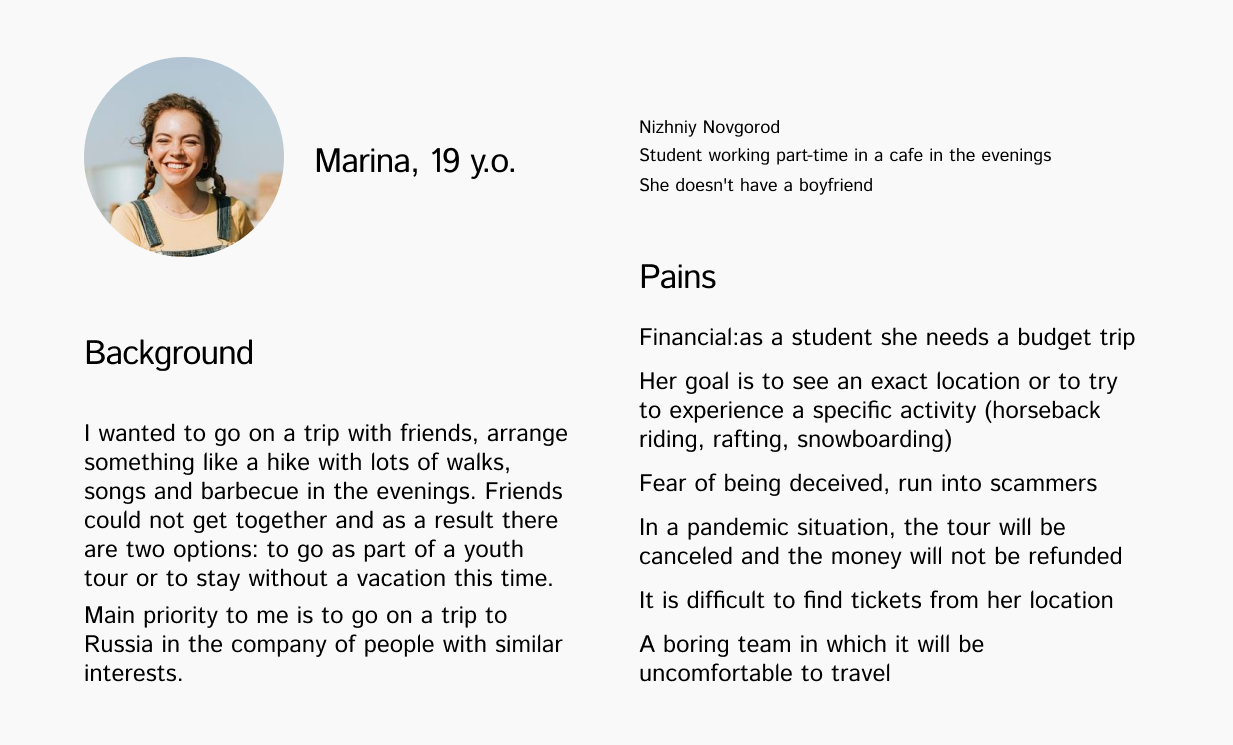This screenshot has width=1233, height=745.
Task: Select the student working part-time line
Action: [x=845, y=156]
